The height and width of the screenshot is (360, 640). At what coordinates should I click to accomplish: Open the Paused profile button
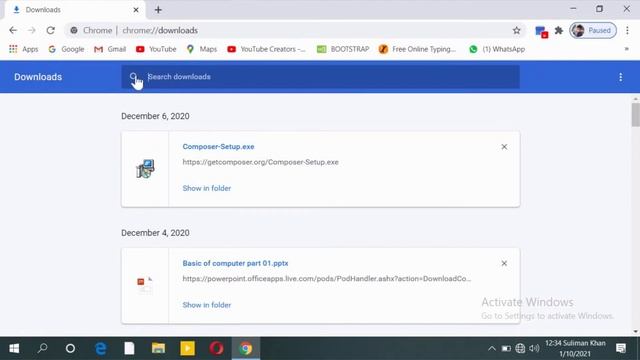(x=593, y=30)
